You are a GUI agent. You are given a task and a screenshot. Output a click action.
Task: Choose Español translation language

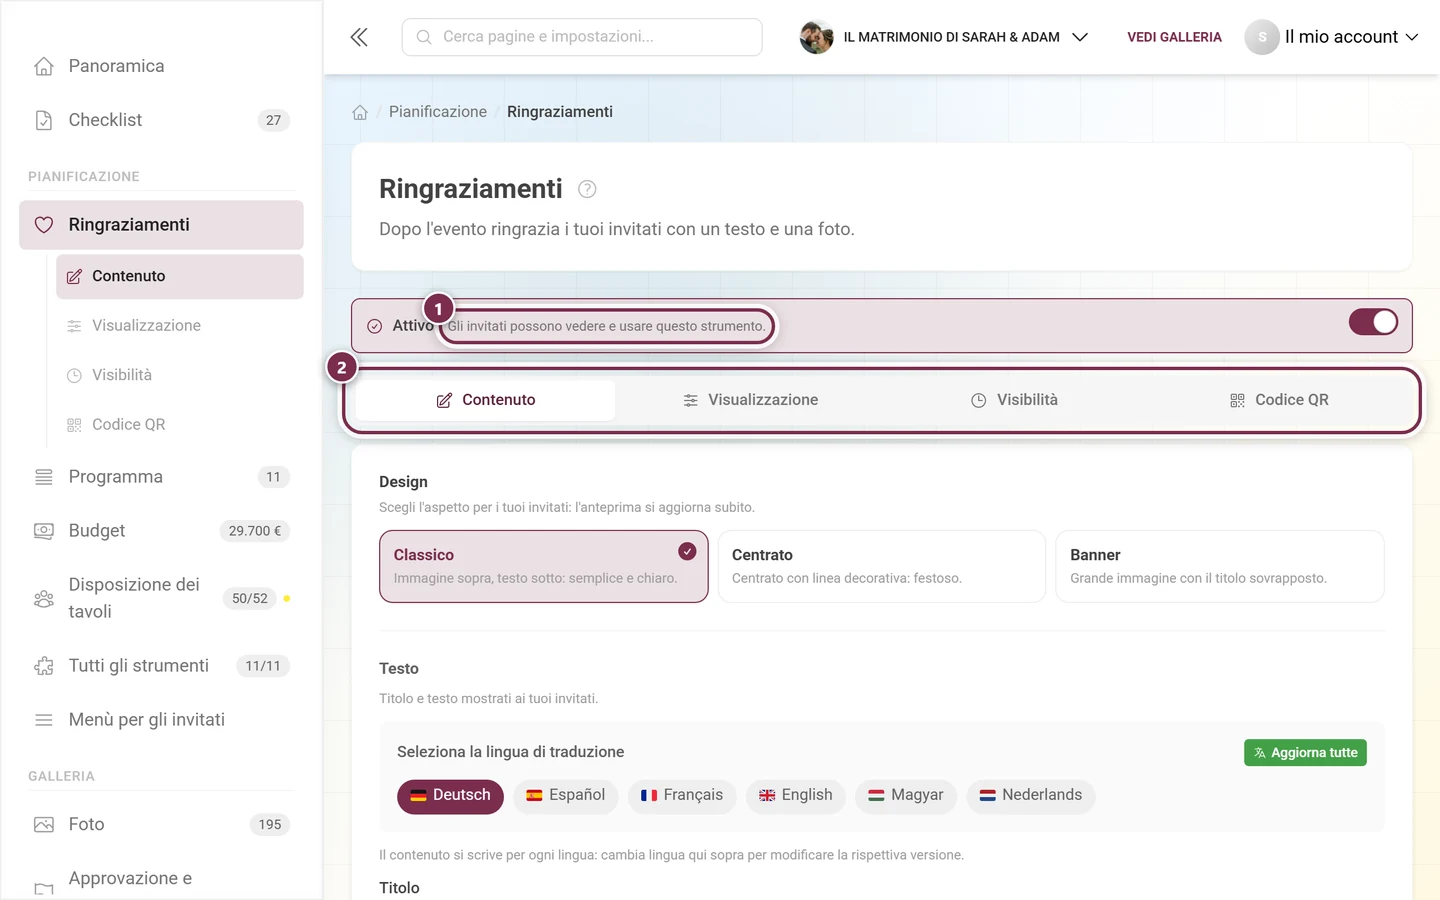click(x=566, y=796)
